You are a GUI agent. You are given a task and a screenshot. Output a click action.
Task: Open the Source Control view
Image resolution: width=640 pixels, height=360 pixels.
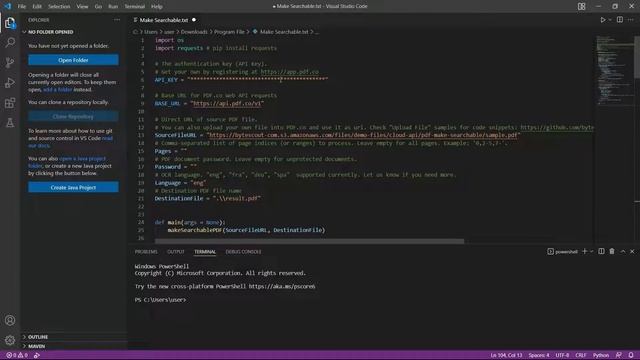point(10,62)
